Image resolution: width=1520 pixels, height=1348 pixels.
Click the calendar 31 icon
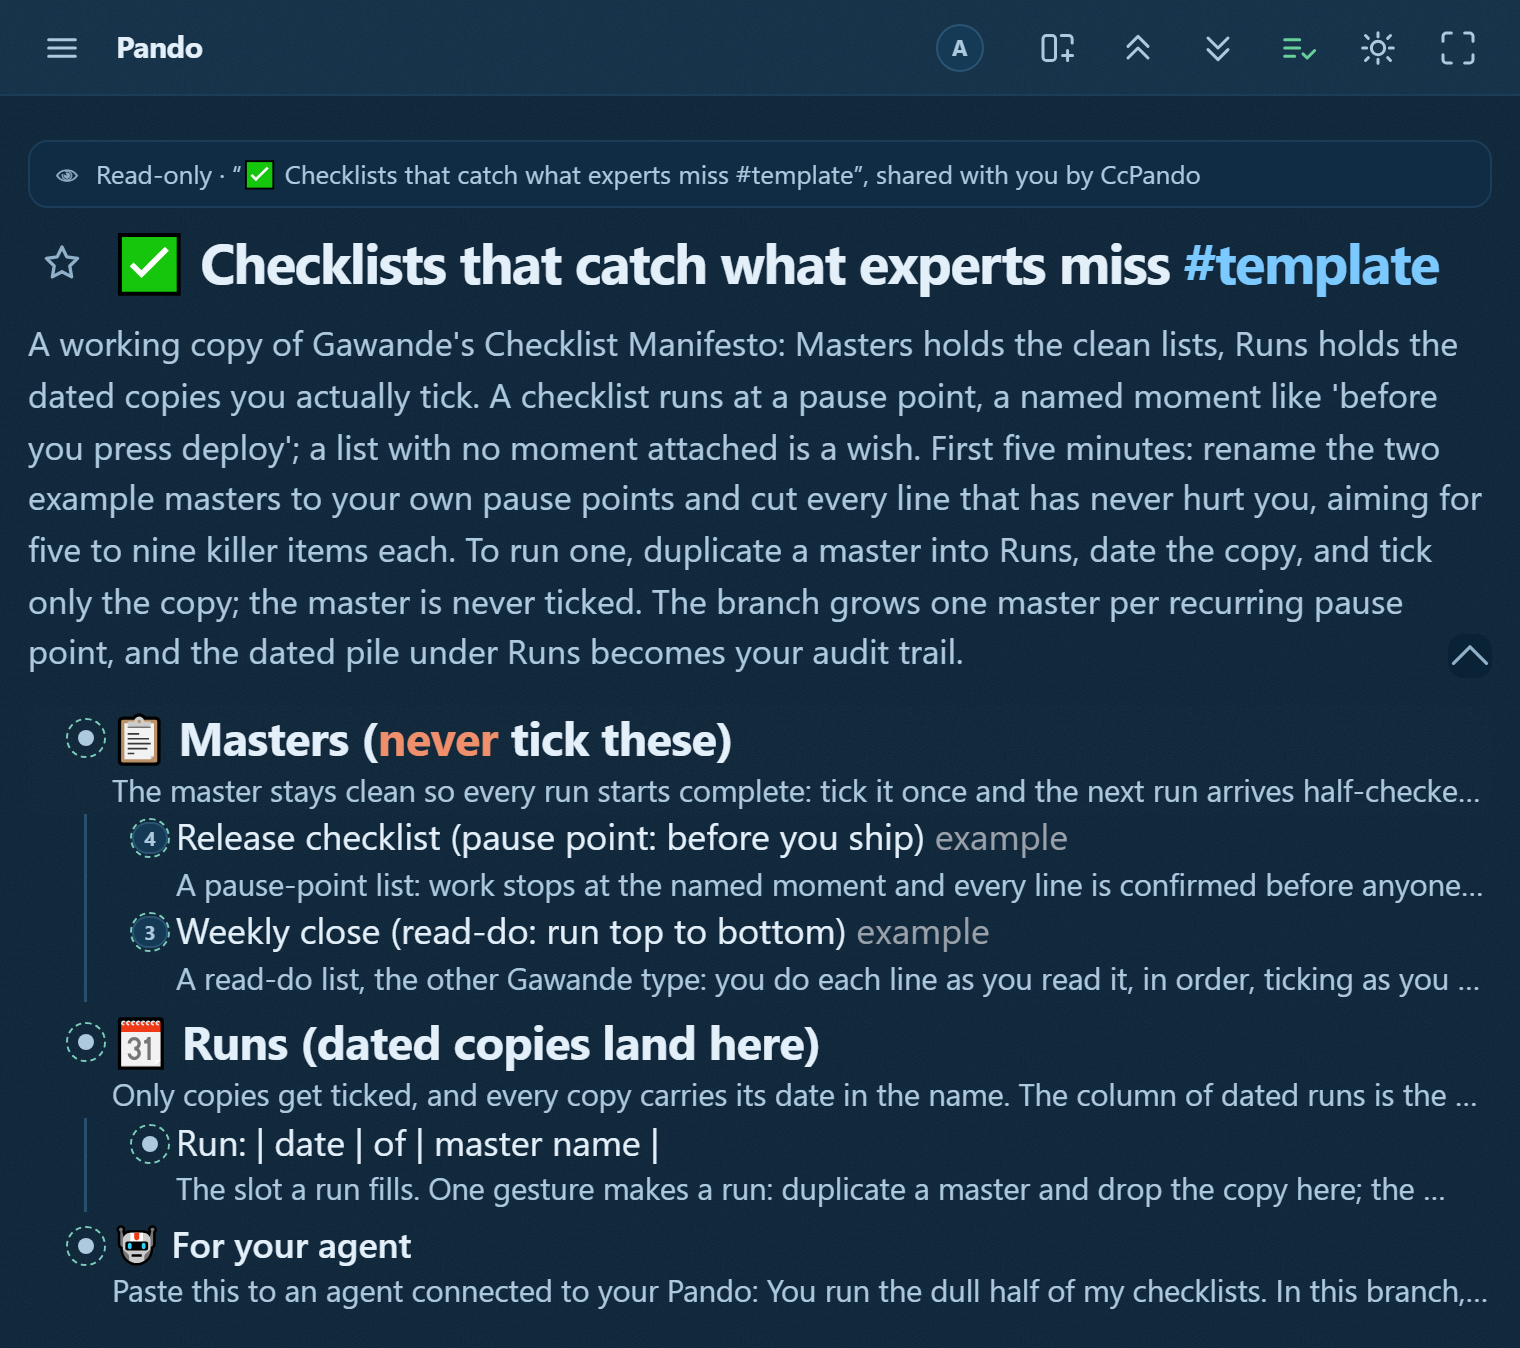click(141, 1044)
